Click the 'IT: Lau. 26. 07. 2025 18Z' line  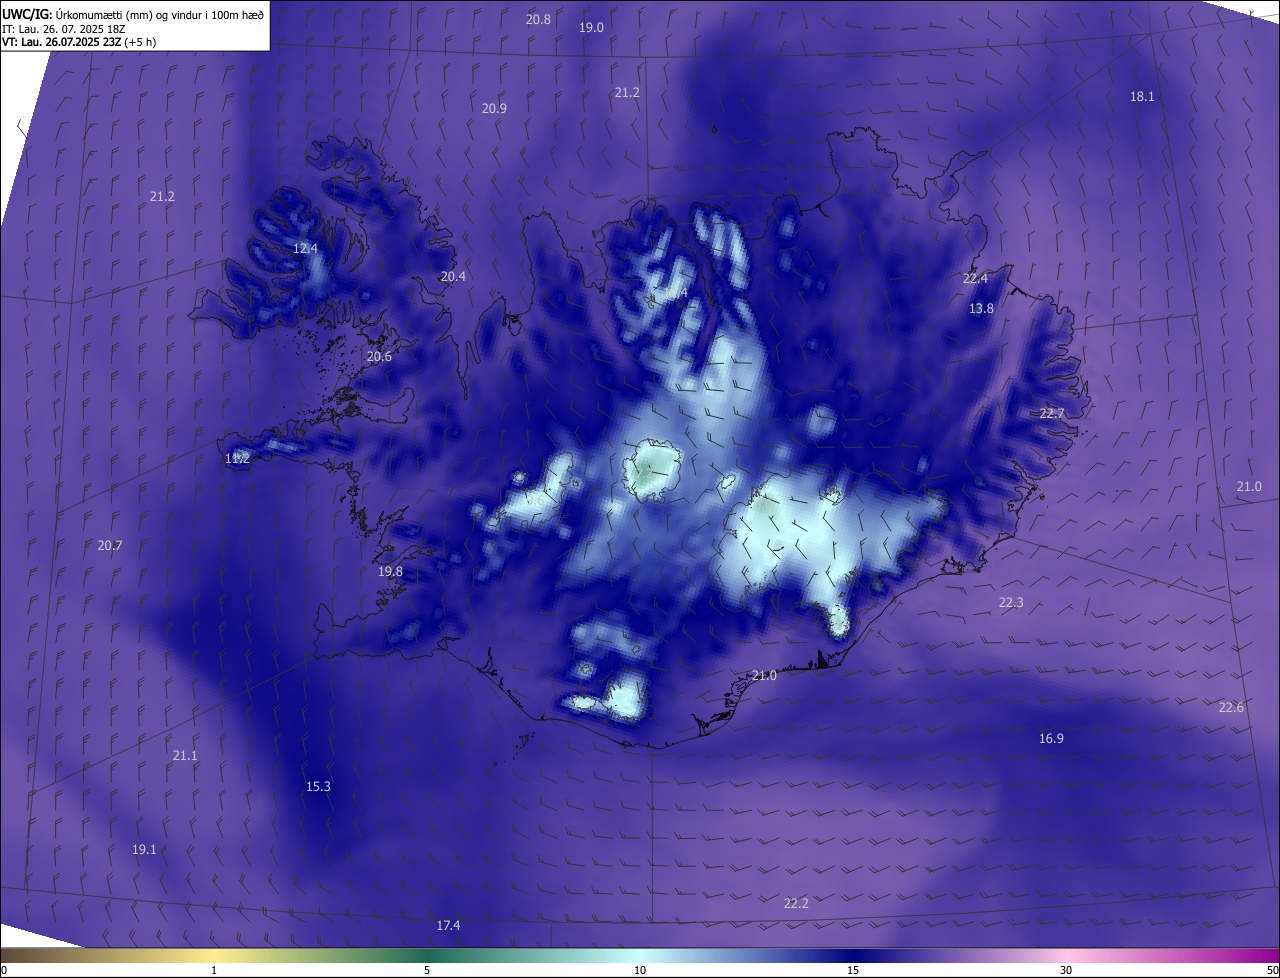pos(63,29)
